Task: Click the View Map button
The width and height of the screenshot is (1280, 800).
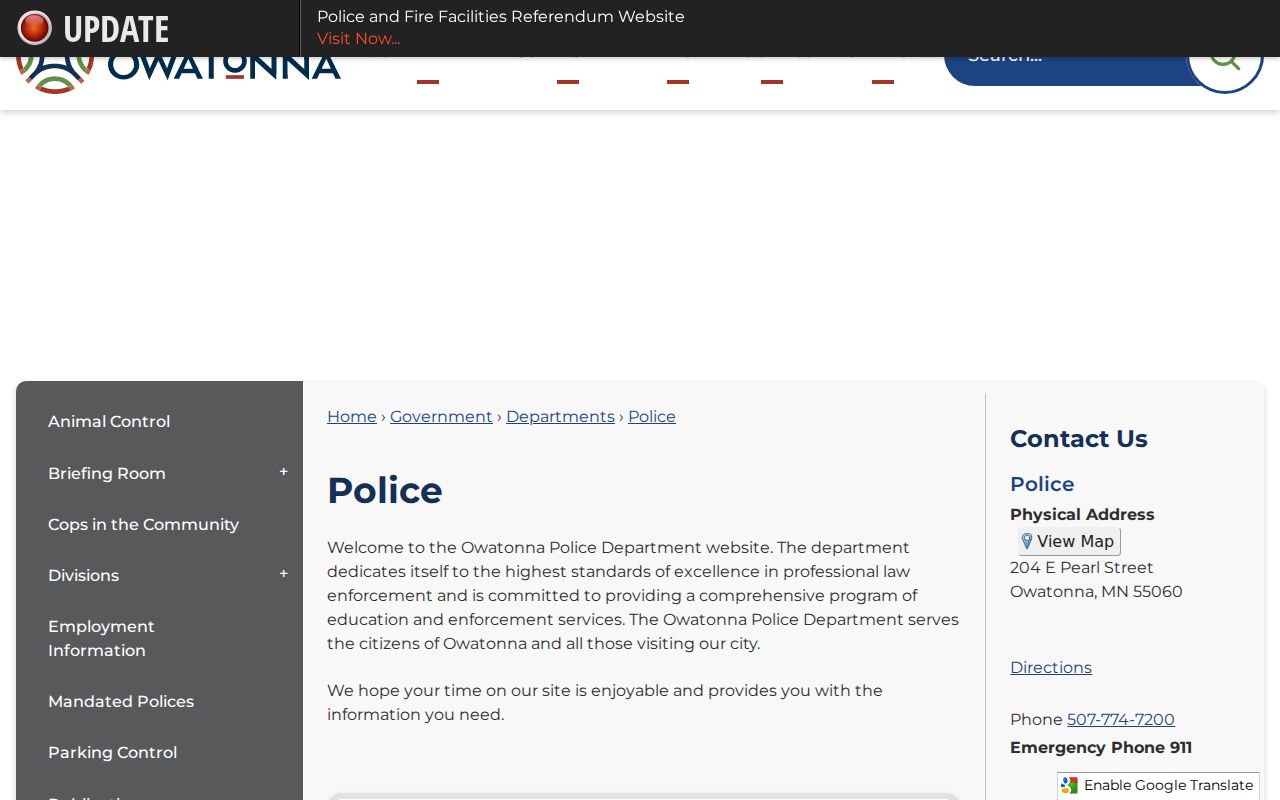Action: click(x=1069, y=541)
